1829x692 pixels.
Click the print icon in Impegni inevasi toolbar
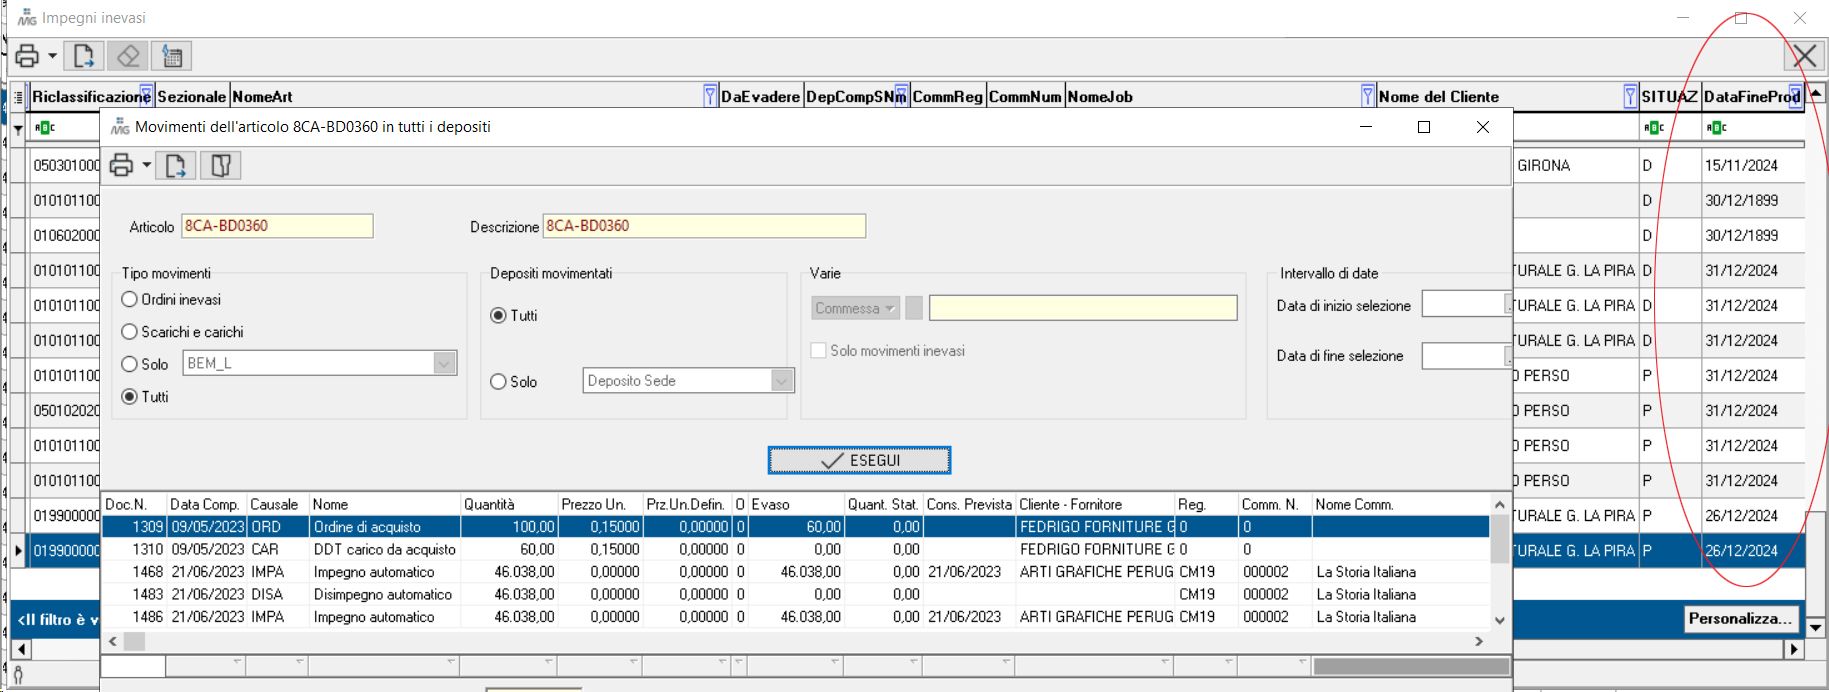point(27,56)
